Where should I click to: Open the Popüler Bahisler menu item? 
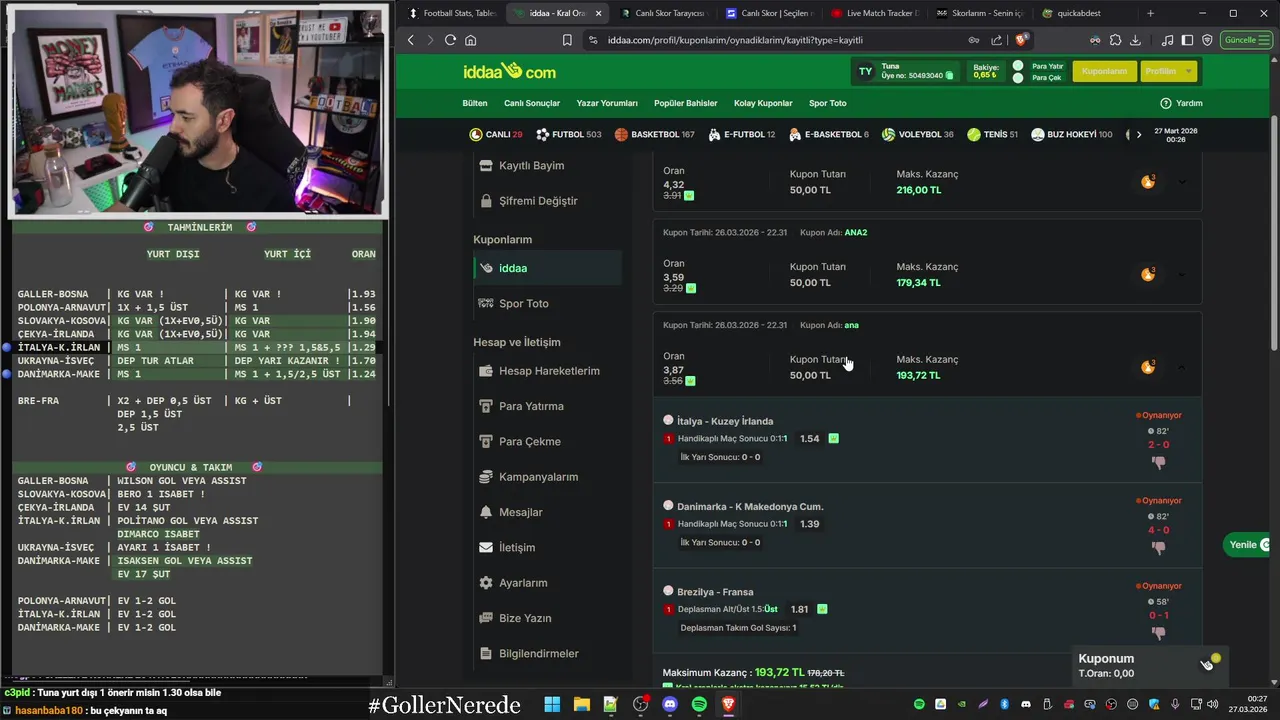click(686, 103)
